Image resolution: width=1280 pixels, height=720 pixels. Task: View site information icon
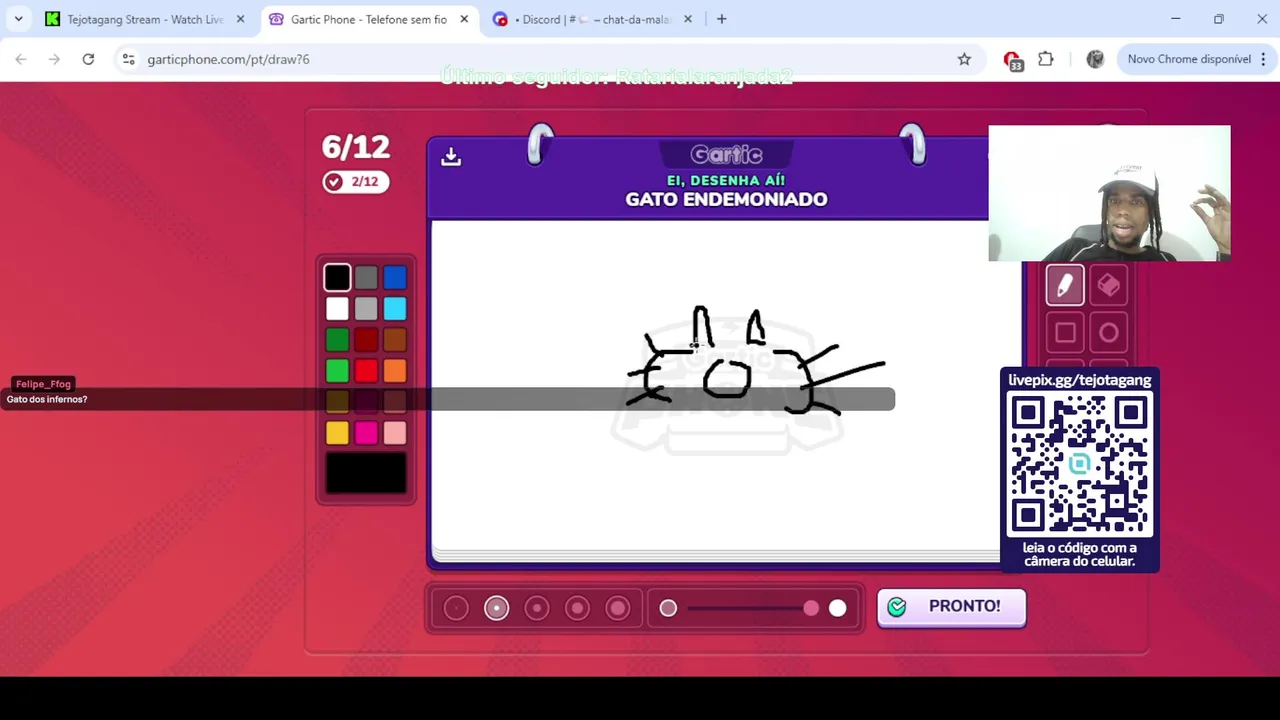(128, 59)
